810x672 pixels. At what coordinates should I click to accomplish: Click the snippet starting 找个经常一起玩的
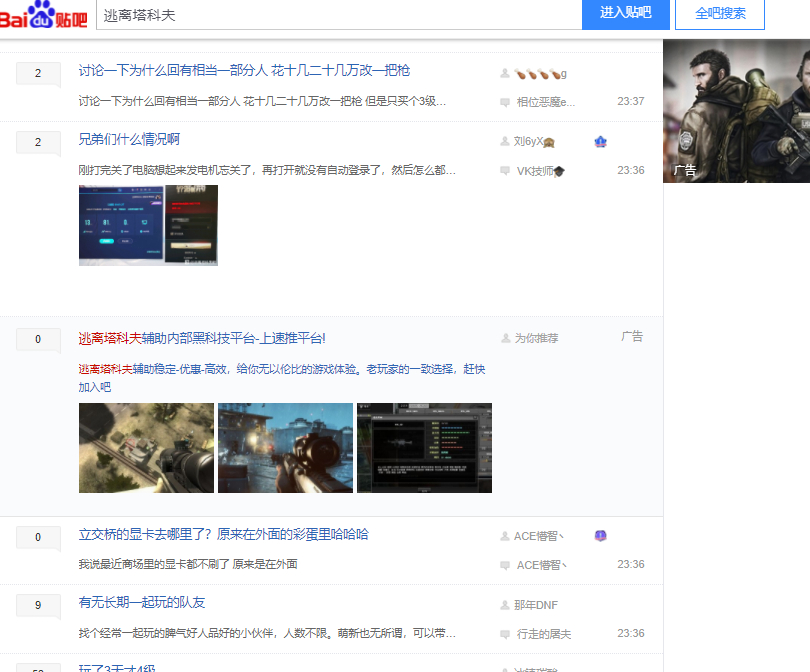pos(267,633)
